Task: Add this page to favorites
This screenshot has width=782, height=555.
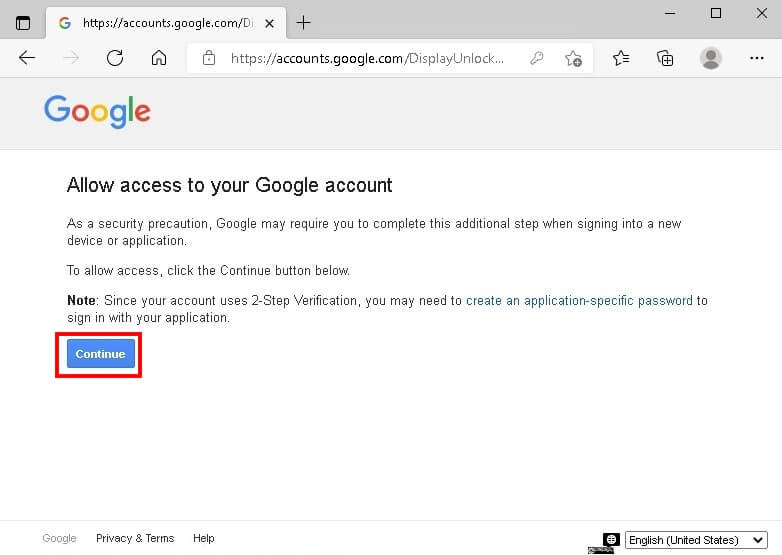Action: (x=574, y=58)
